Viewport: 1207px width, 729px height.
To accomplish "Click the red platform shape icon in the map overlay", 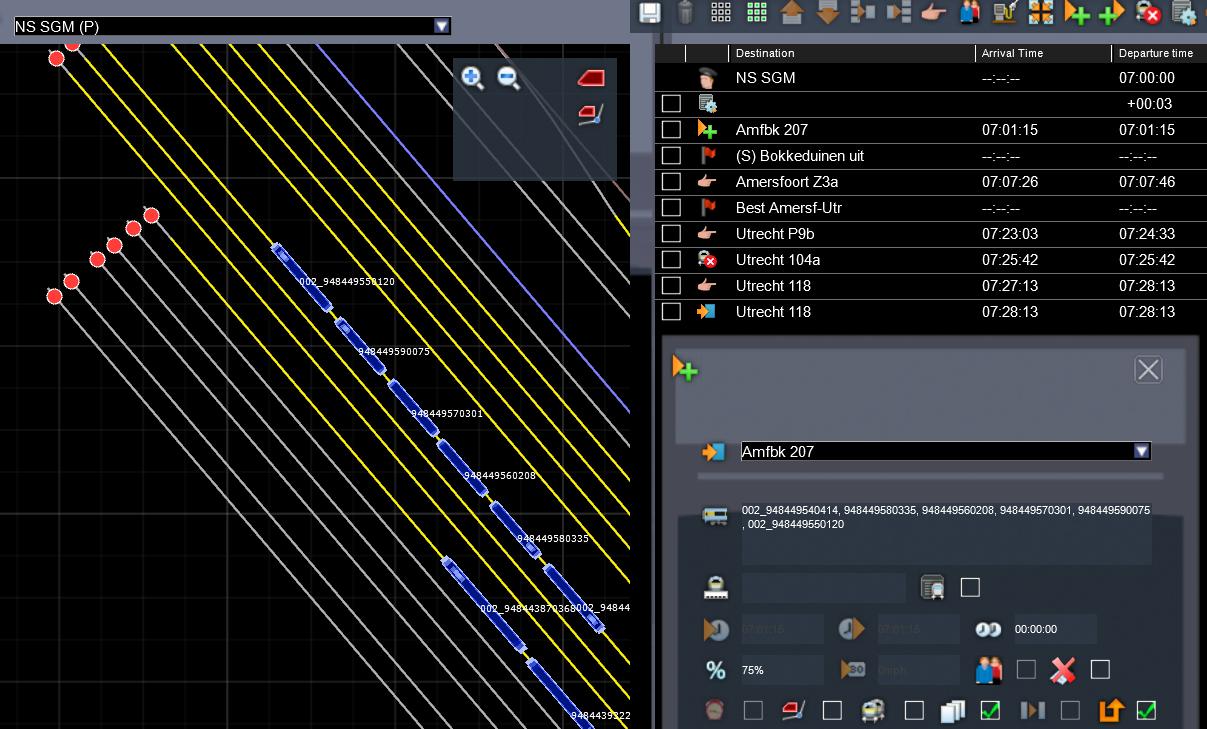I will tap(591, 78).
